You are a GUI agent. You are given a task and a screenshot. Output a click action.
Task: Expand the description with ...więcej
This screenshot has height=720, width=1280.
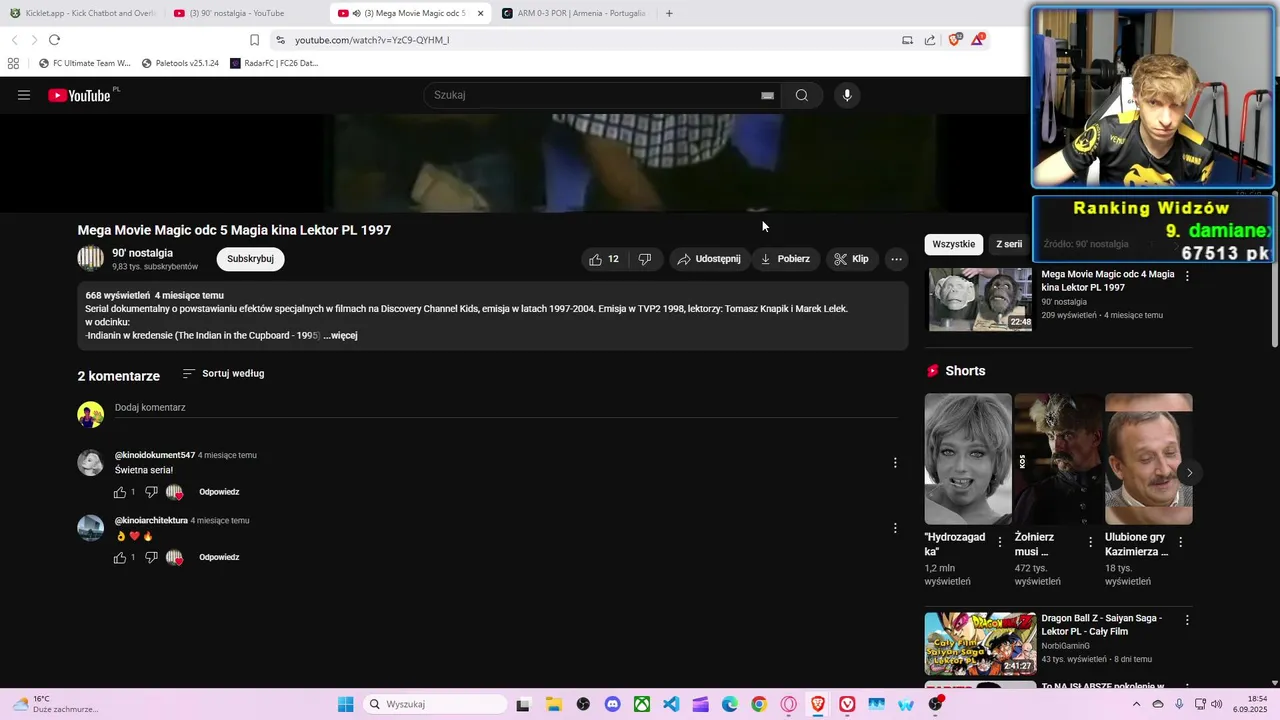click(x=340, y=336)
